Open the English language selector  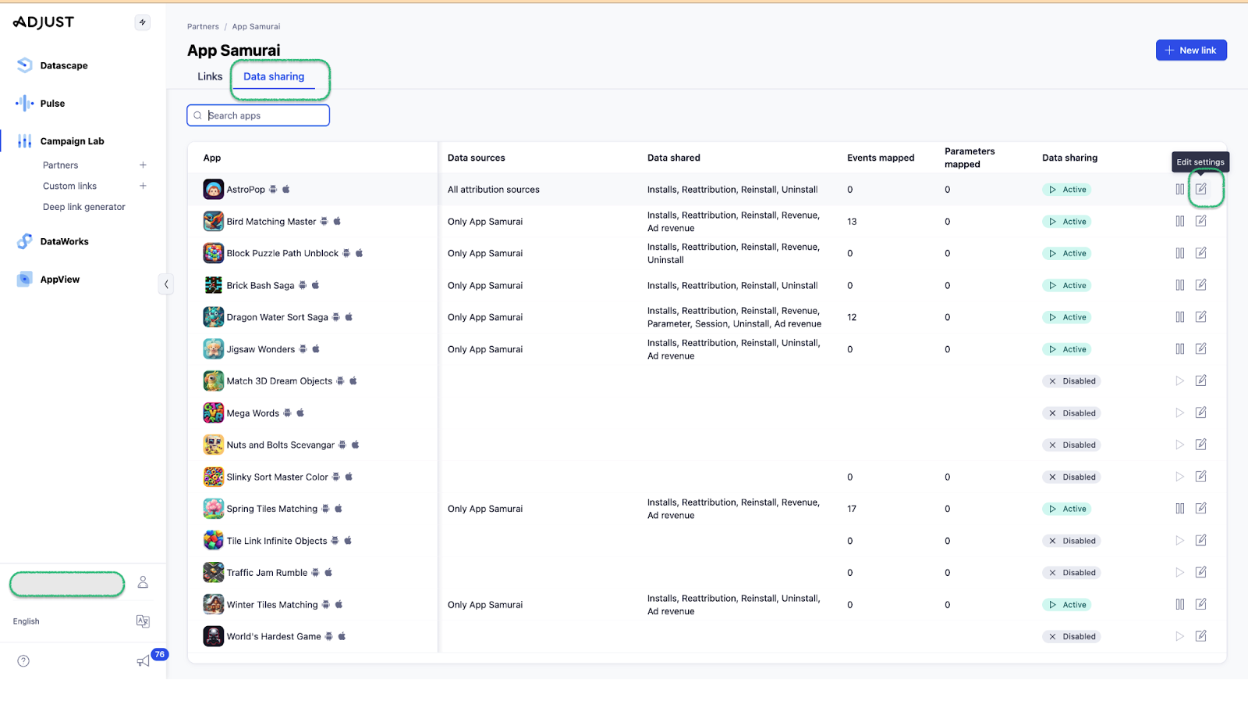(26, 621)
